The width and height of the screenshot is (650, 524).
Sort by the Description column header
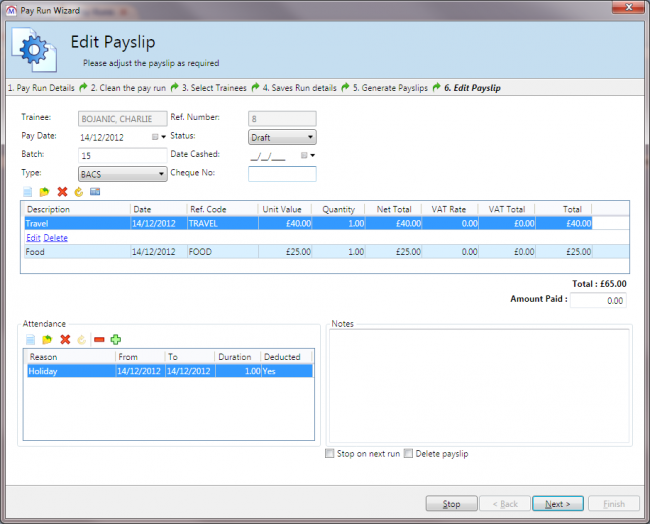pos(75,209)
